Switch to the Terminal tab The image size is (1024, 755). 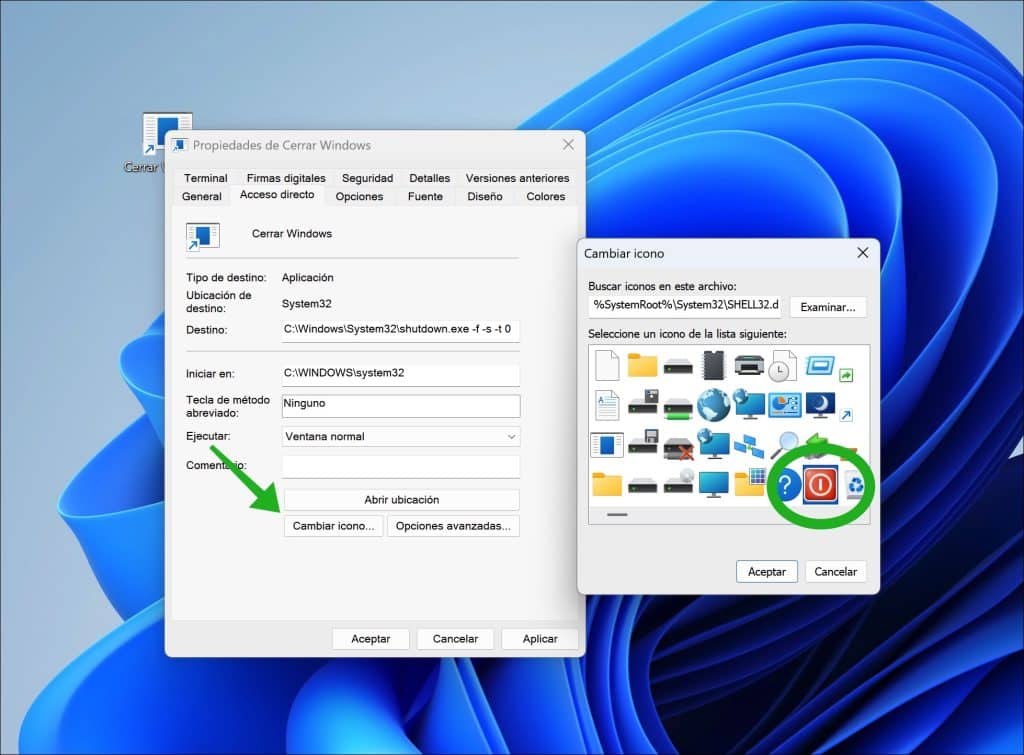(x=206, y=178)
